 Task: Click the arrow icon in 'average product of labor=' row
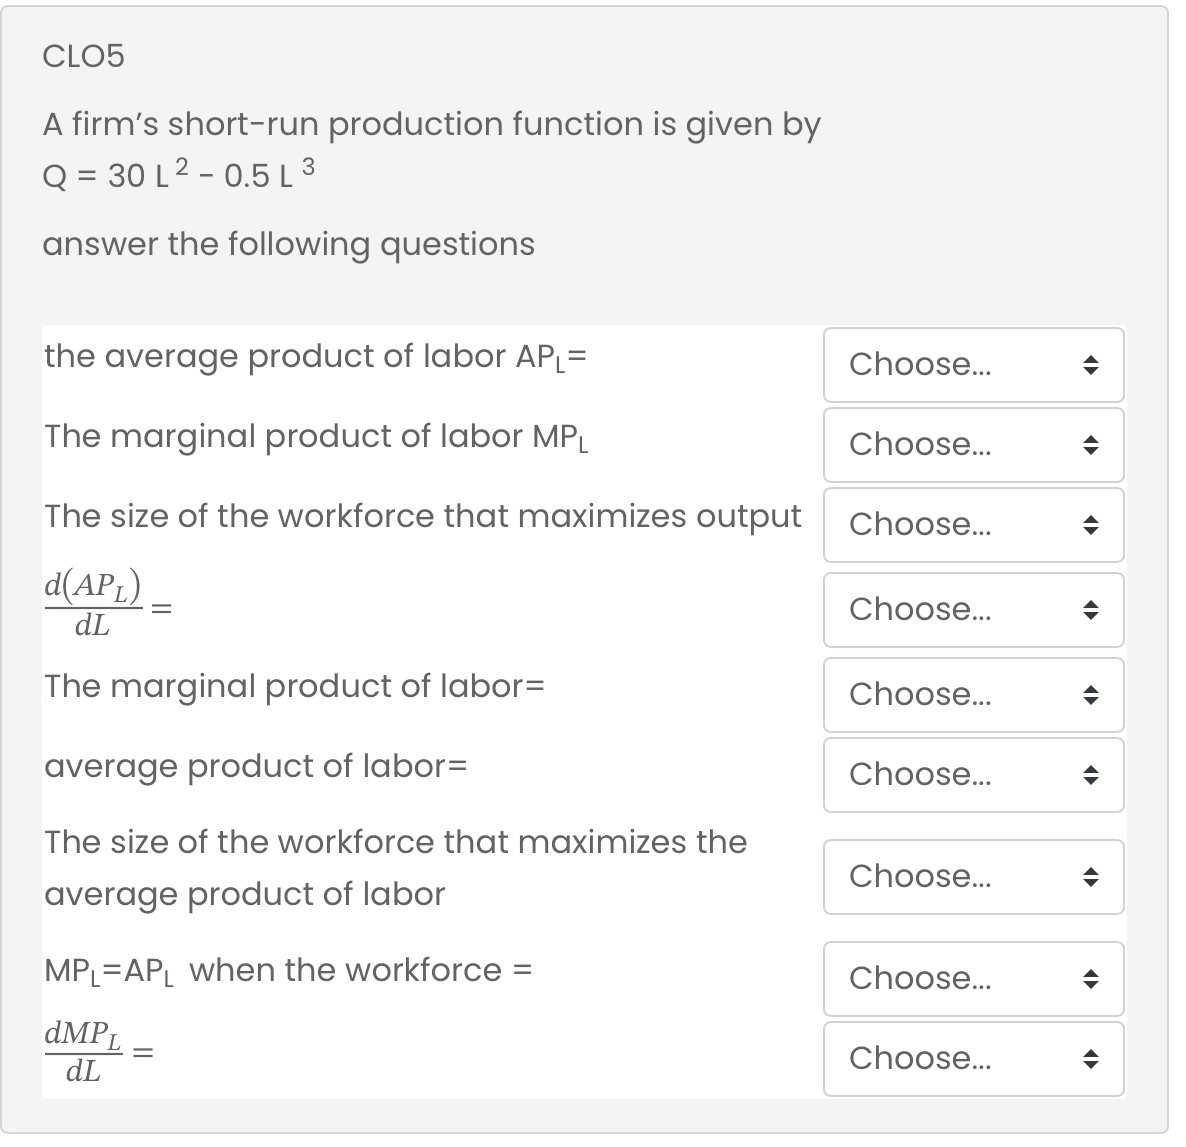point(1091,775)
